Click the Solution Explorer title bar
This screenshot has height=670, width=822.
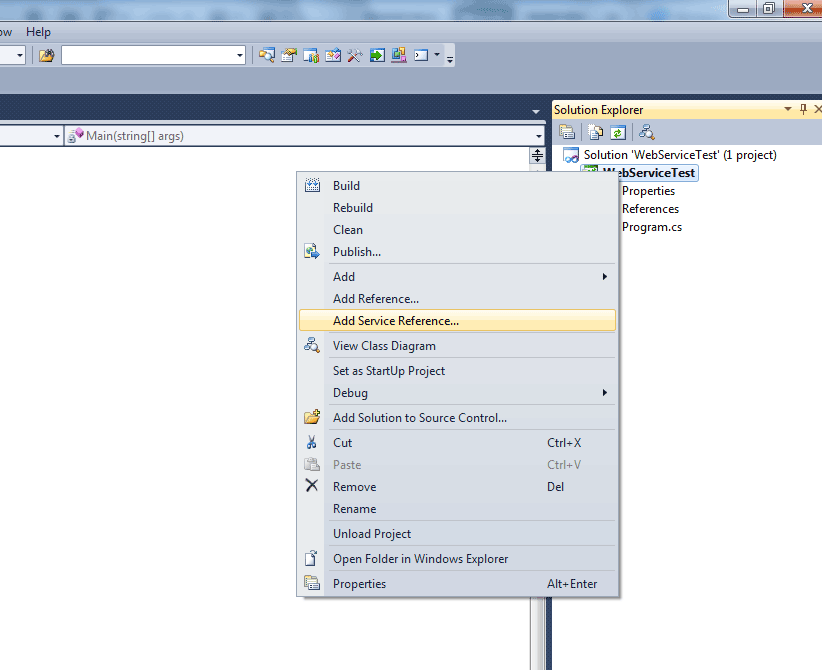coord(666,110)
